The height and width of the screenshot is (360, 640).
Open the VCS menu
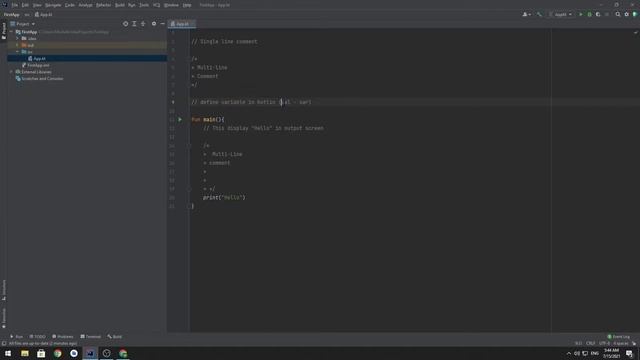(157, 5)
